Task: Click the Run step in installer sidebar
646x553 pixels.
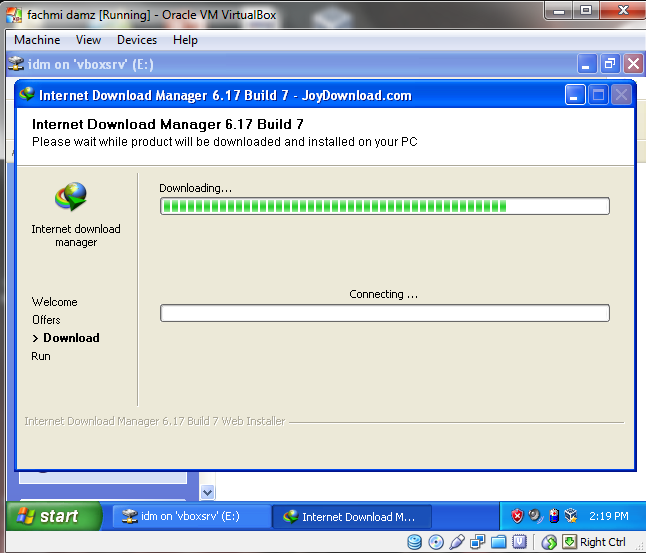Action: tap(41, 356)
